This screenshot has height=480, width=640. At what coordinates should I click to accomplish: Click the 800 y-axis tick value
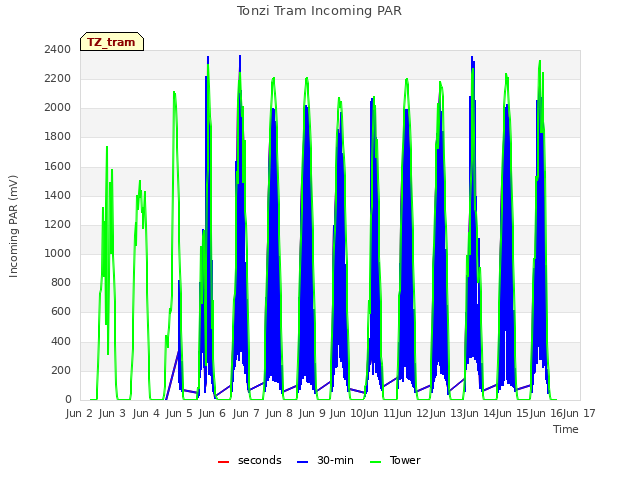61,282
